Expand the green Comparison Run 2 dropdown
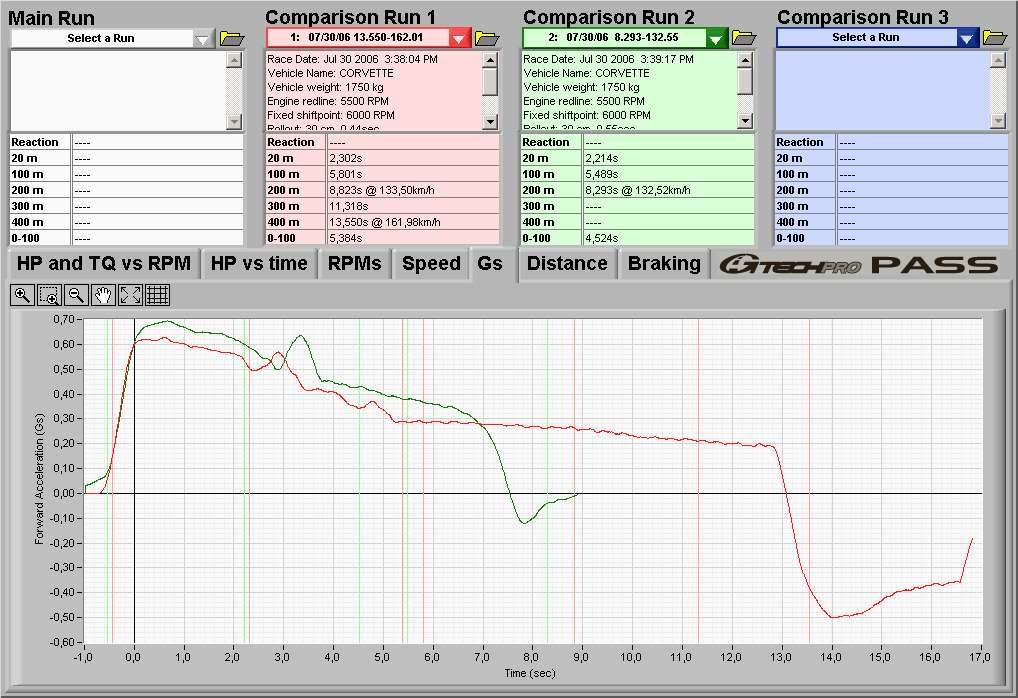The image size is (1018, 698). click(x=716, y=38)
